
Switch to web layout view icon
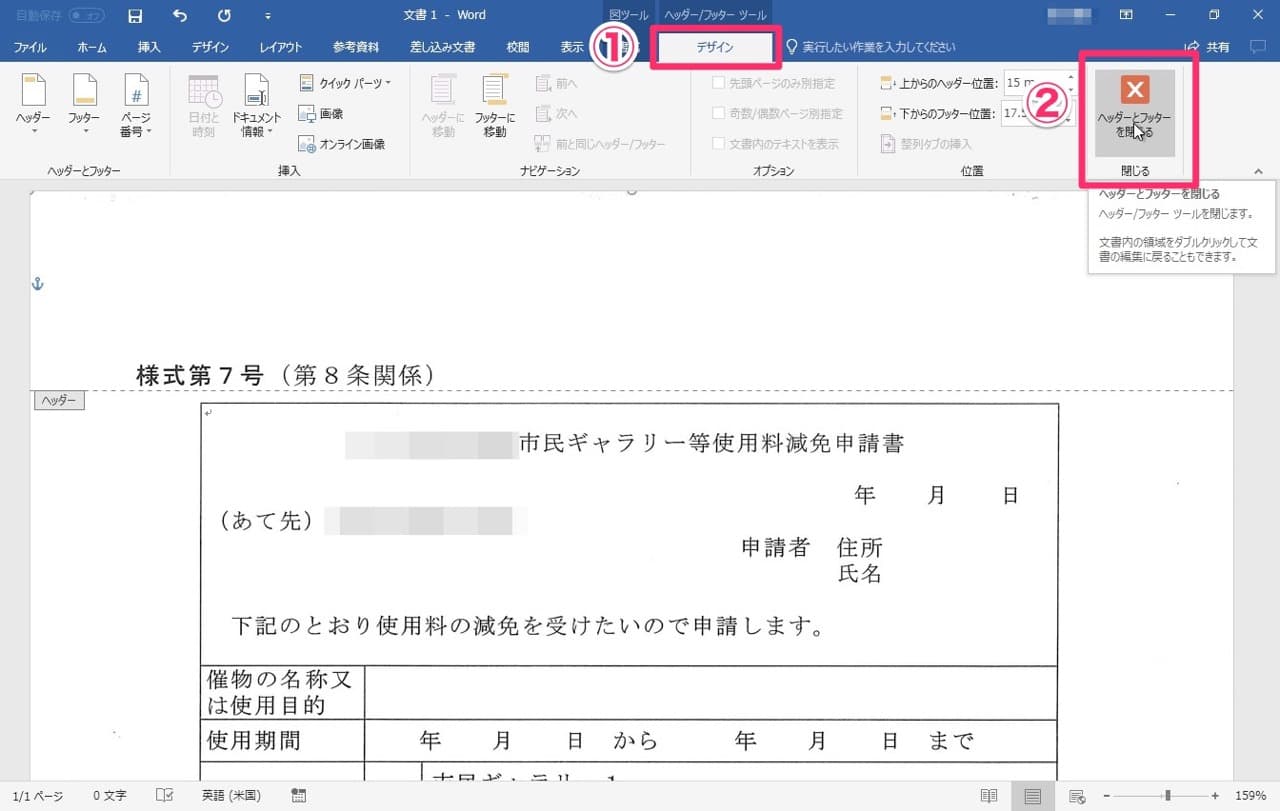(x=1077, y=796)
